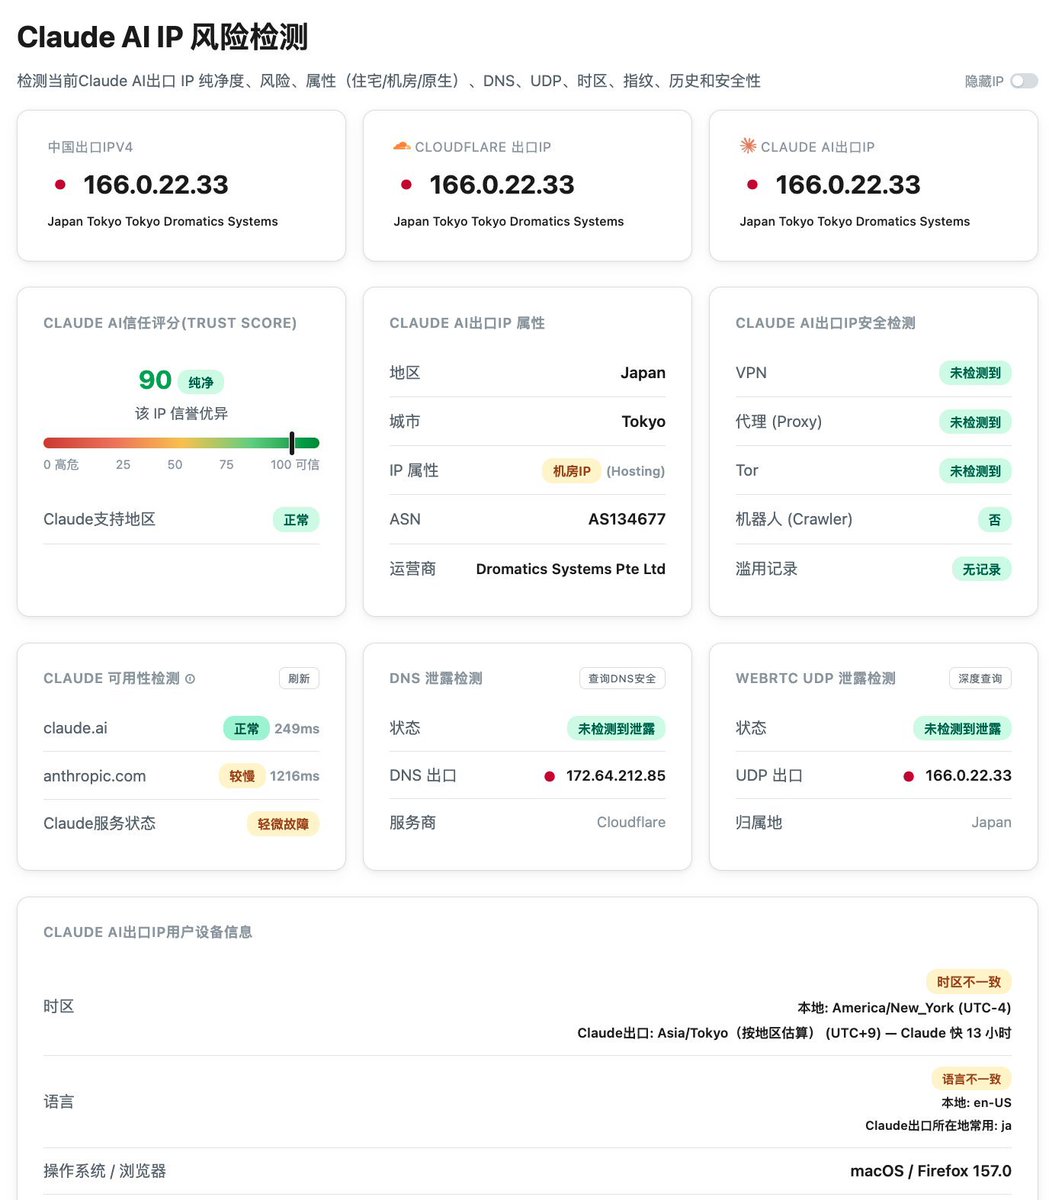Click the DNS 未检测到泄露 status badge

[616, 729]
